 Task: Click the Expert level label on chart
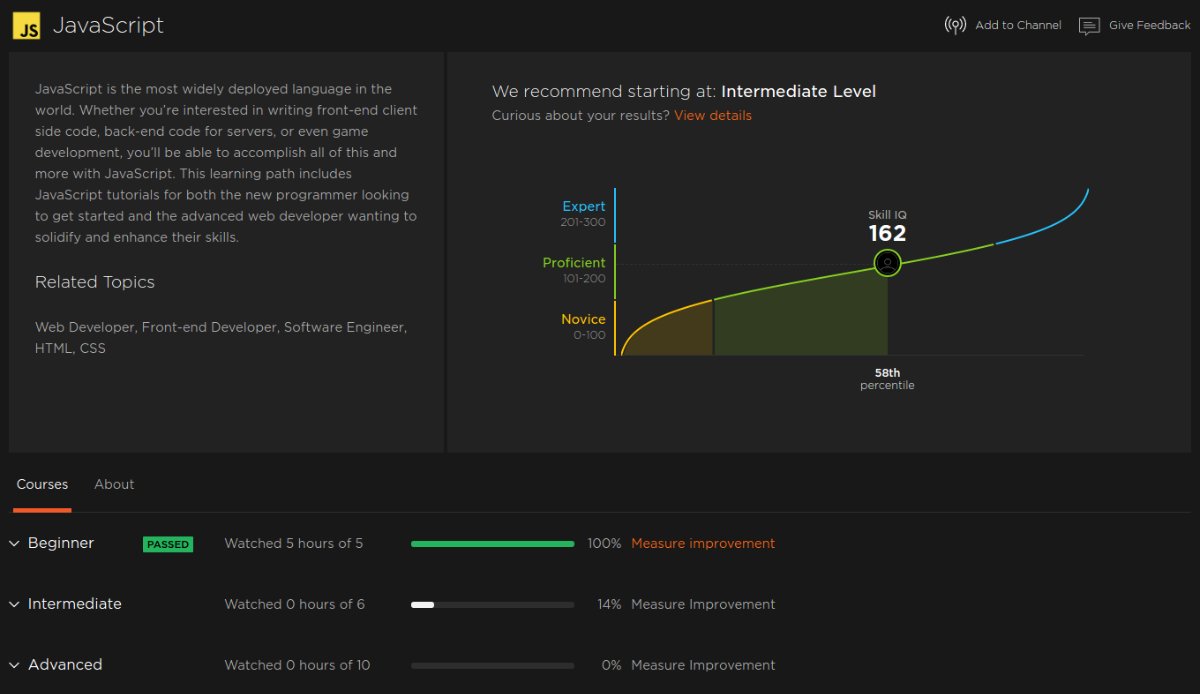coord(583,207)
